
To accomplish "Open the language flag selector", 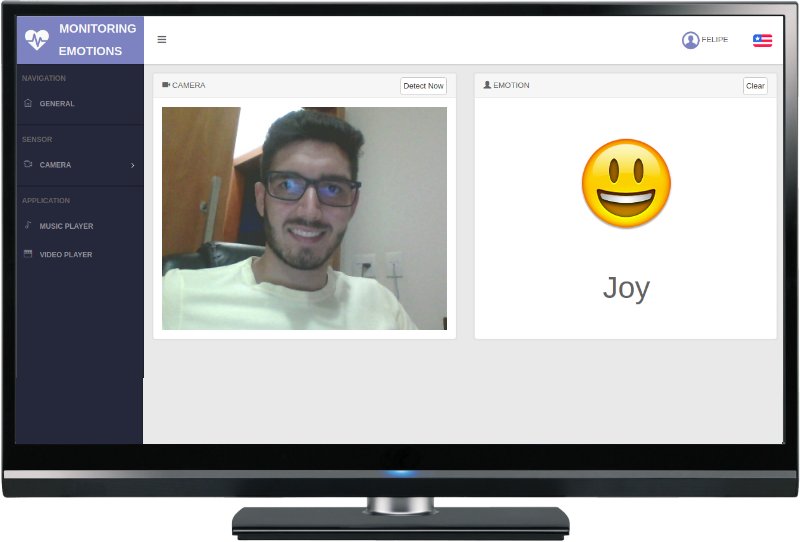I will tap(762, 40).
